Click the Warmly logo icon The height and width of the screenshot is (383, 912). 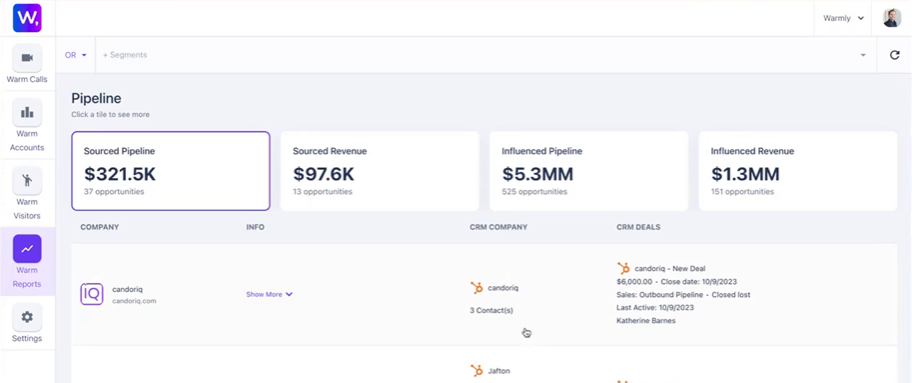27,18
